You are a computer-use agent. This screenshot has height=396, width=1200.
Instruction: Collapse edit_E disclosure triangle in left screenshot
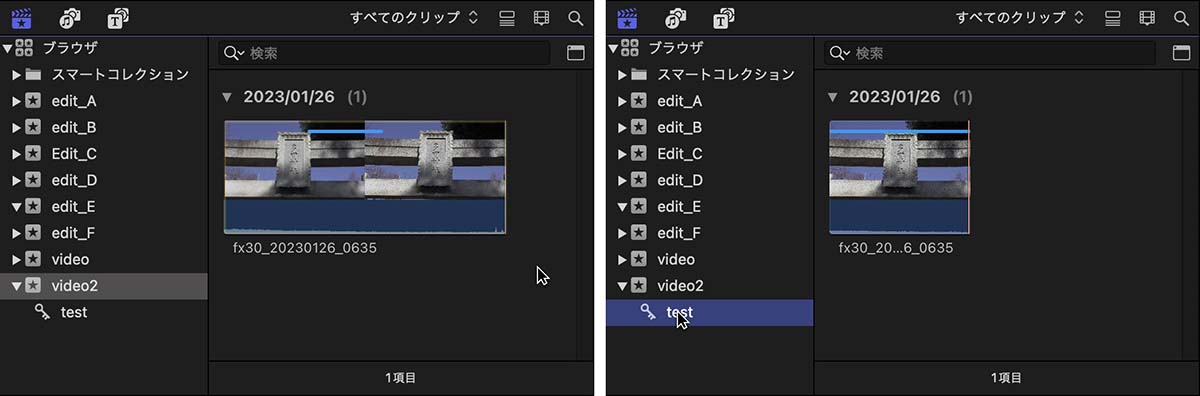[x=16, y=207]
